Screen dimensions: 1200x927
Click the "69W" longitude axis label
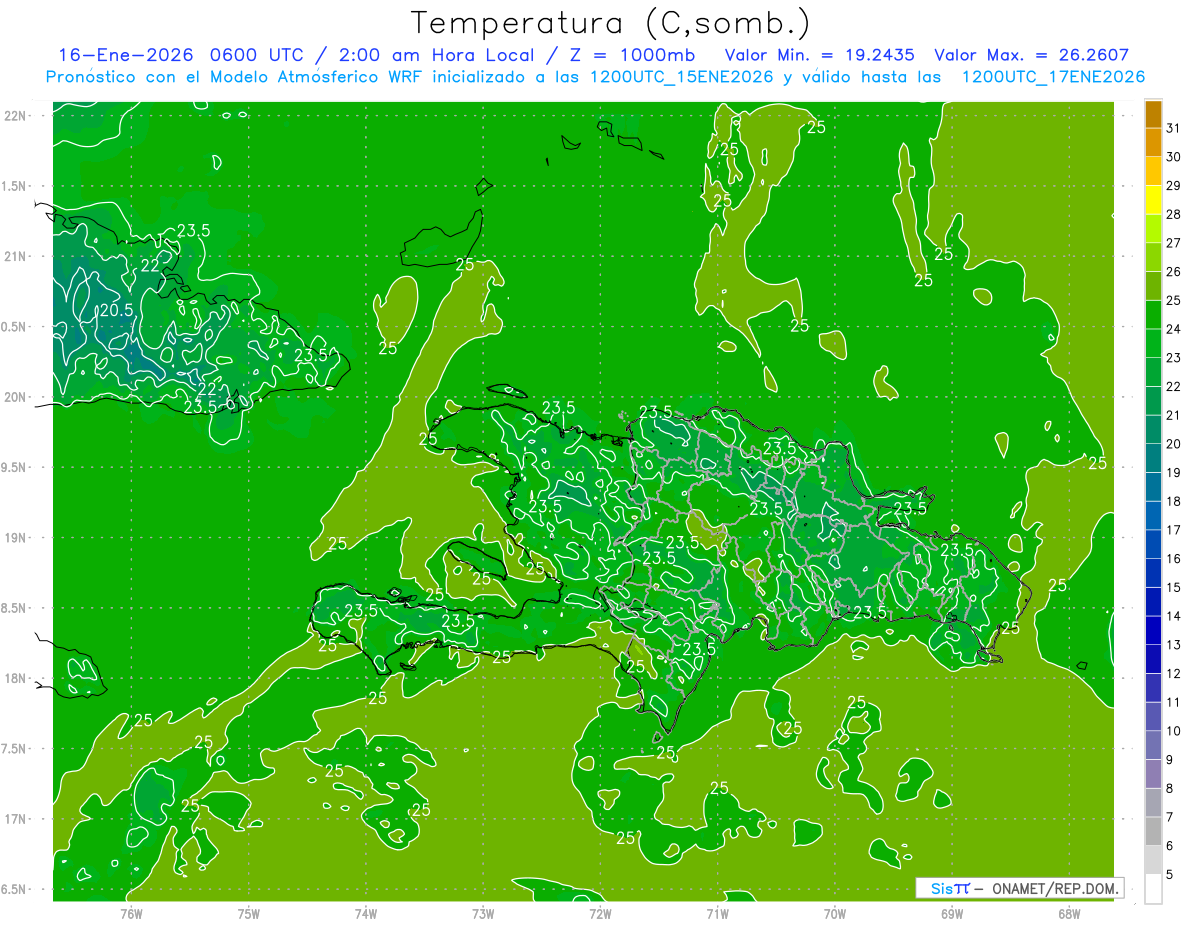952,913
